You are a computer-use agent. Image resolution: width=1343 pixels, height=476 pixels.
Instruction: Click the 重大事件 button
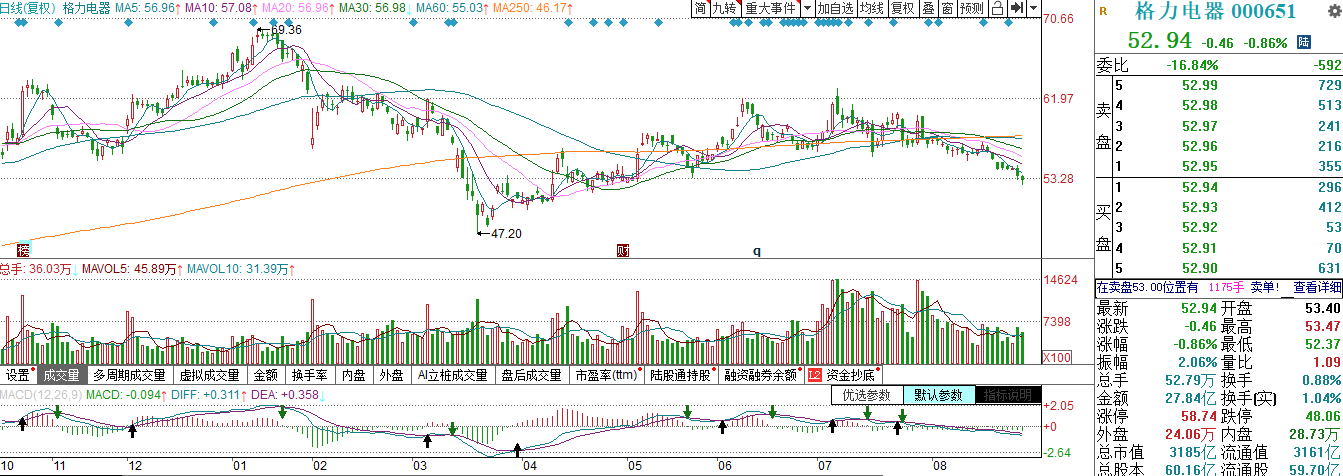pos(769,8)
